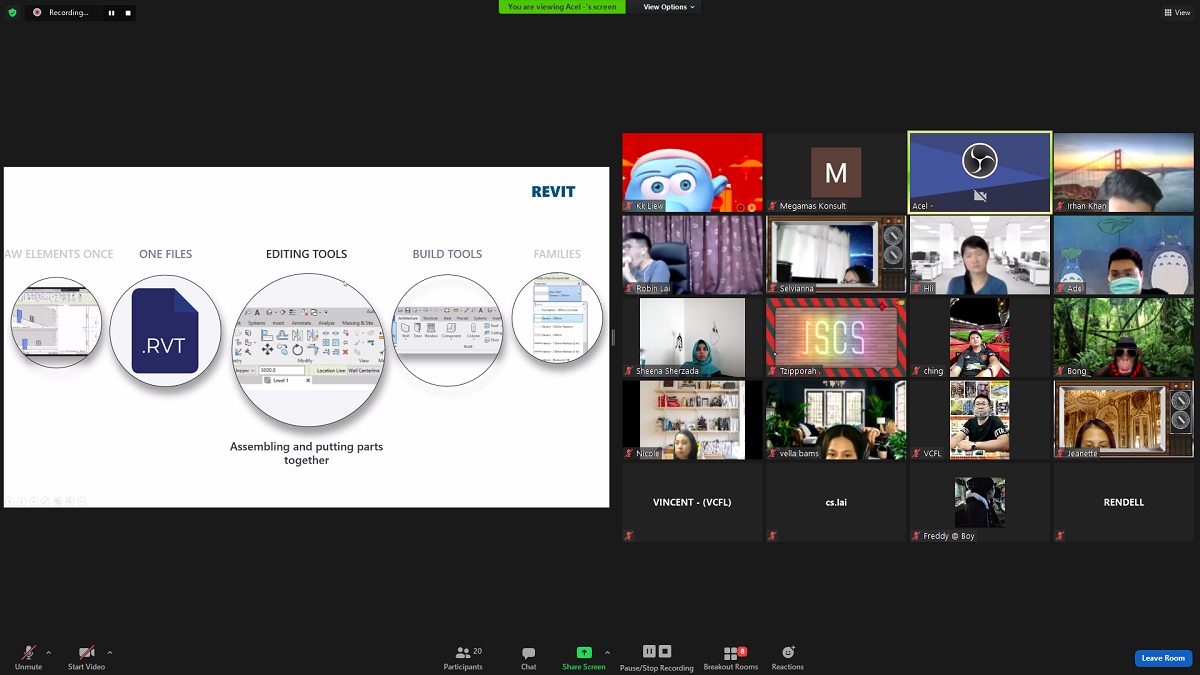
Task: Click the 'Assembling and putting parts together' caption
Action: [306, 453]
